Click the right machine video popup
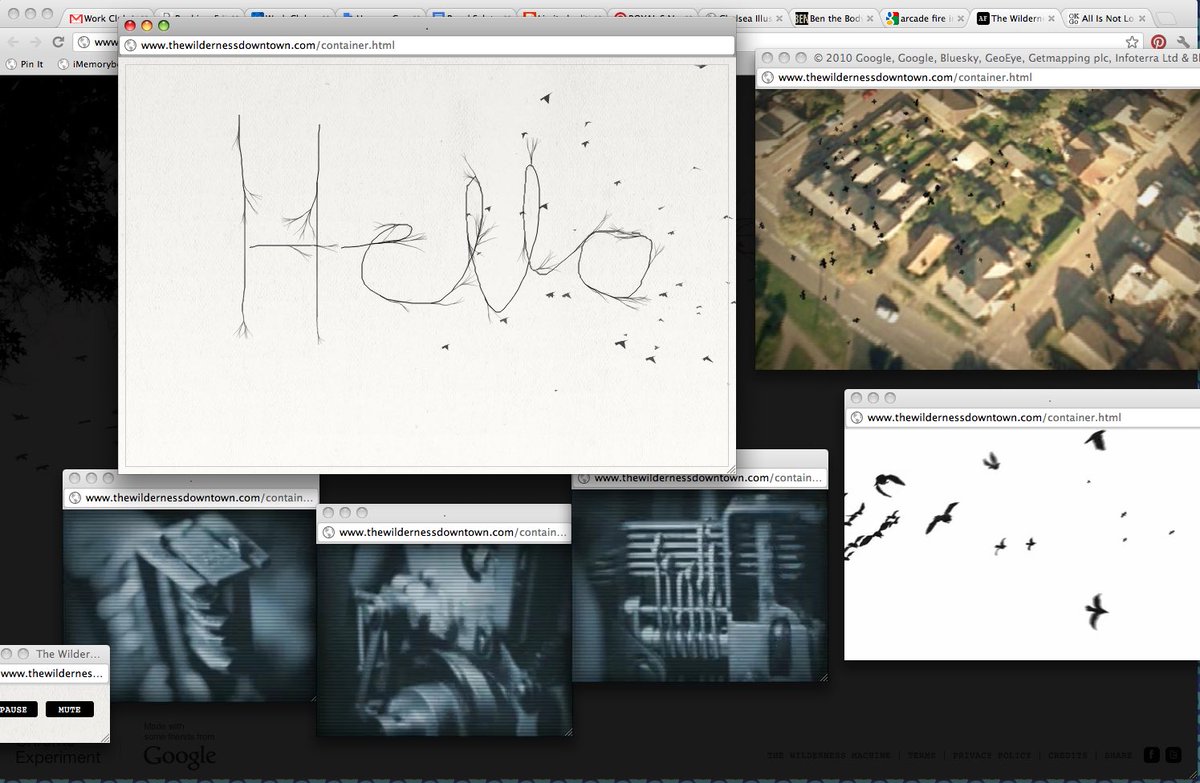The height and width of the screenshot is (783, 1200). coord(700,586)
